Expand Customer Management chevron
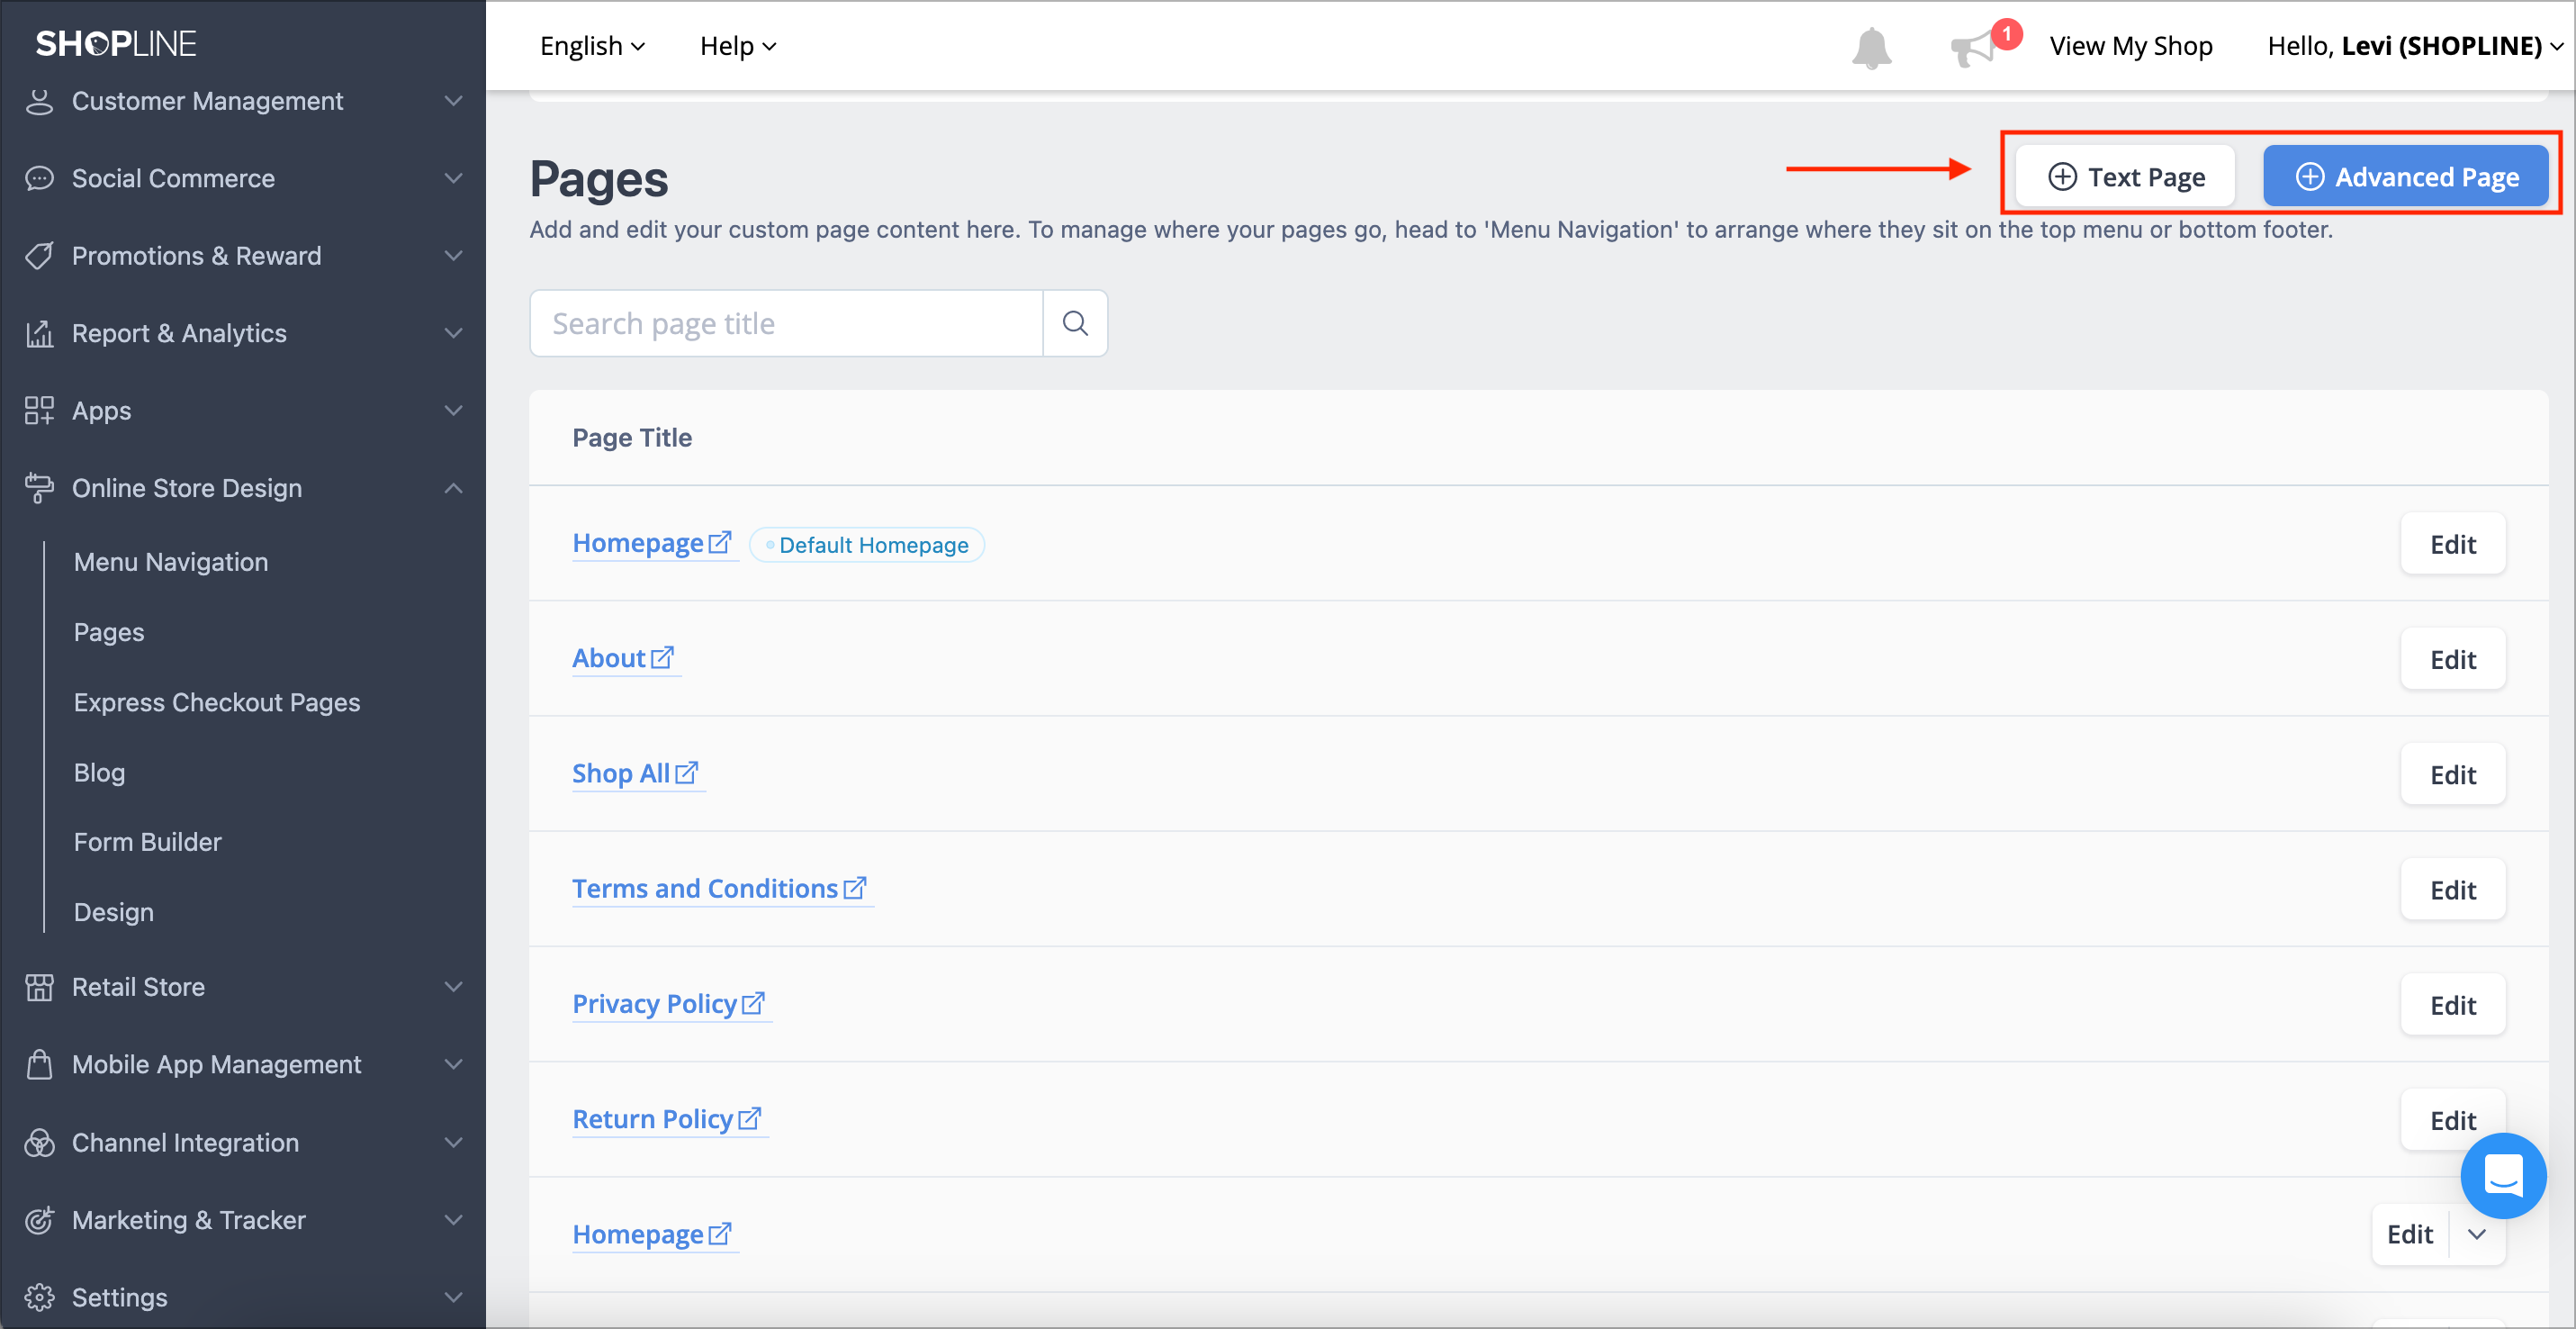Screen dimensions: 2576x1329 (453, 101)
